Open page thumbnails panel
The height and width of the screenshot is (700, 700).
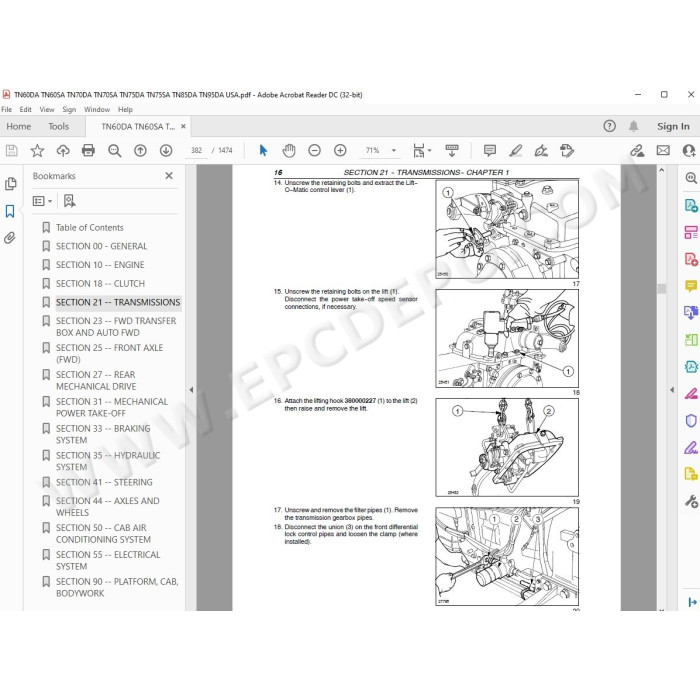pyautogui.click(x=10, y=184)
